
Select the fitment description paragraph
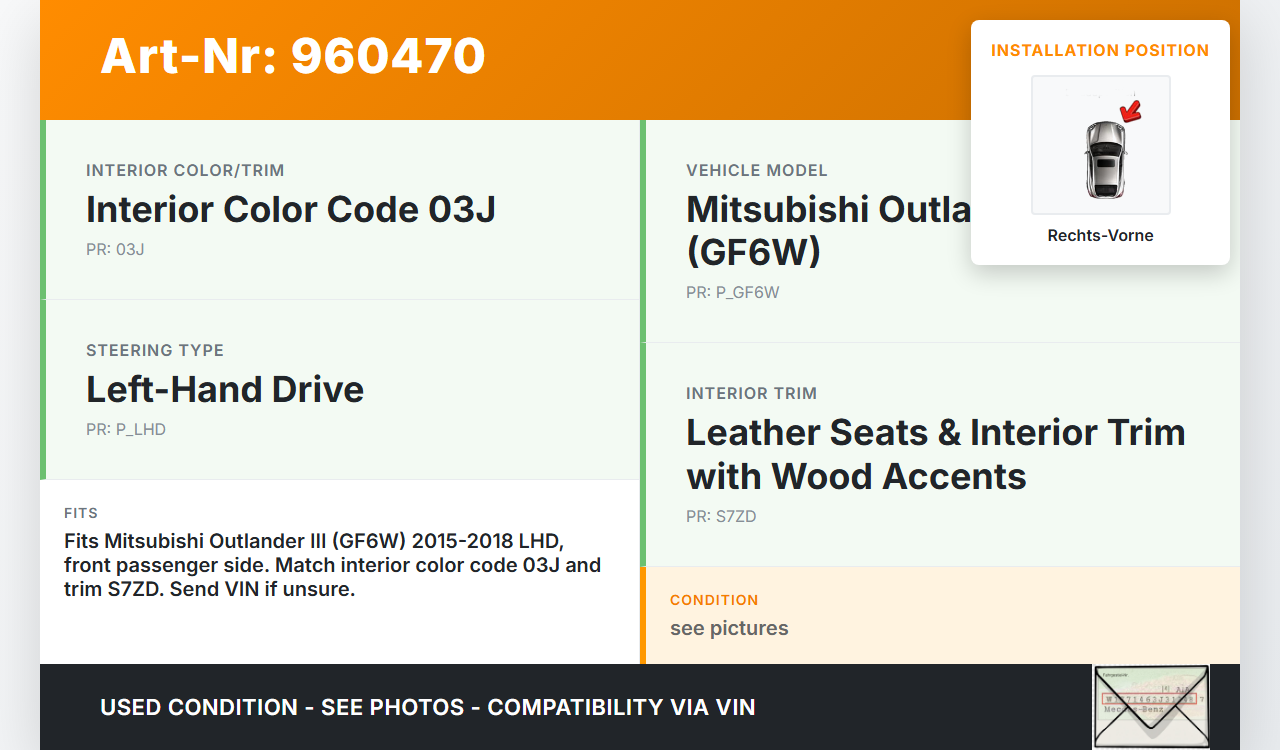(333, 565)
